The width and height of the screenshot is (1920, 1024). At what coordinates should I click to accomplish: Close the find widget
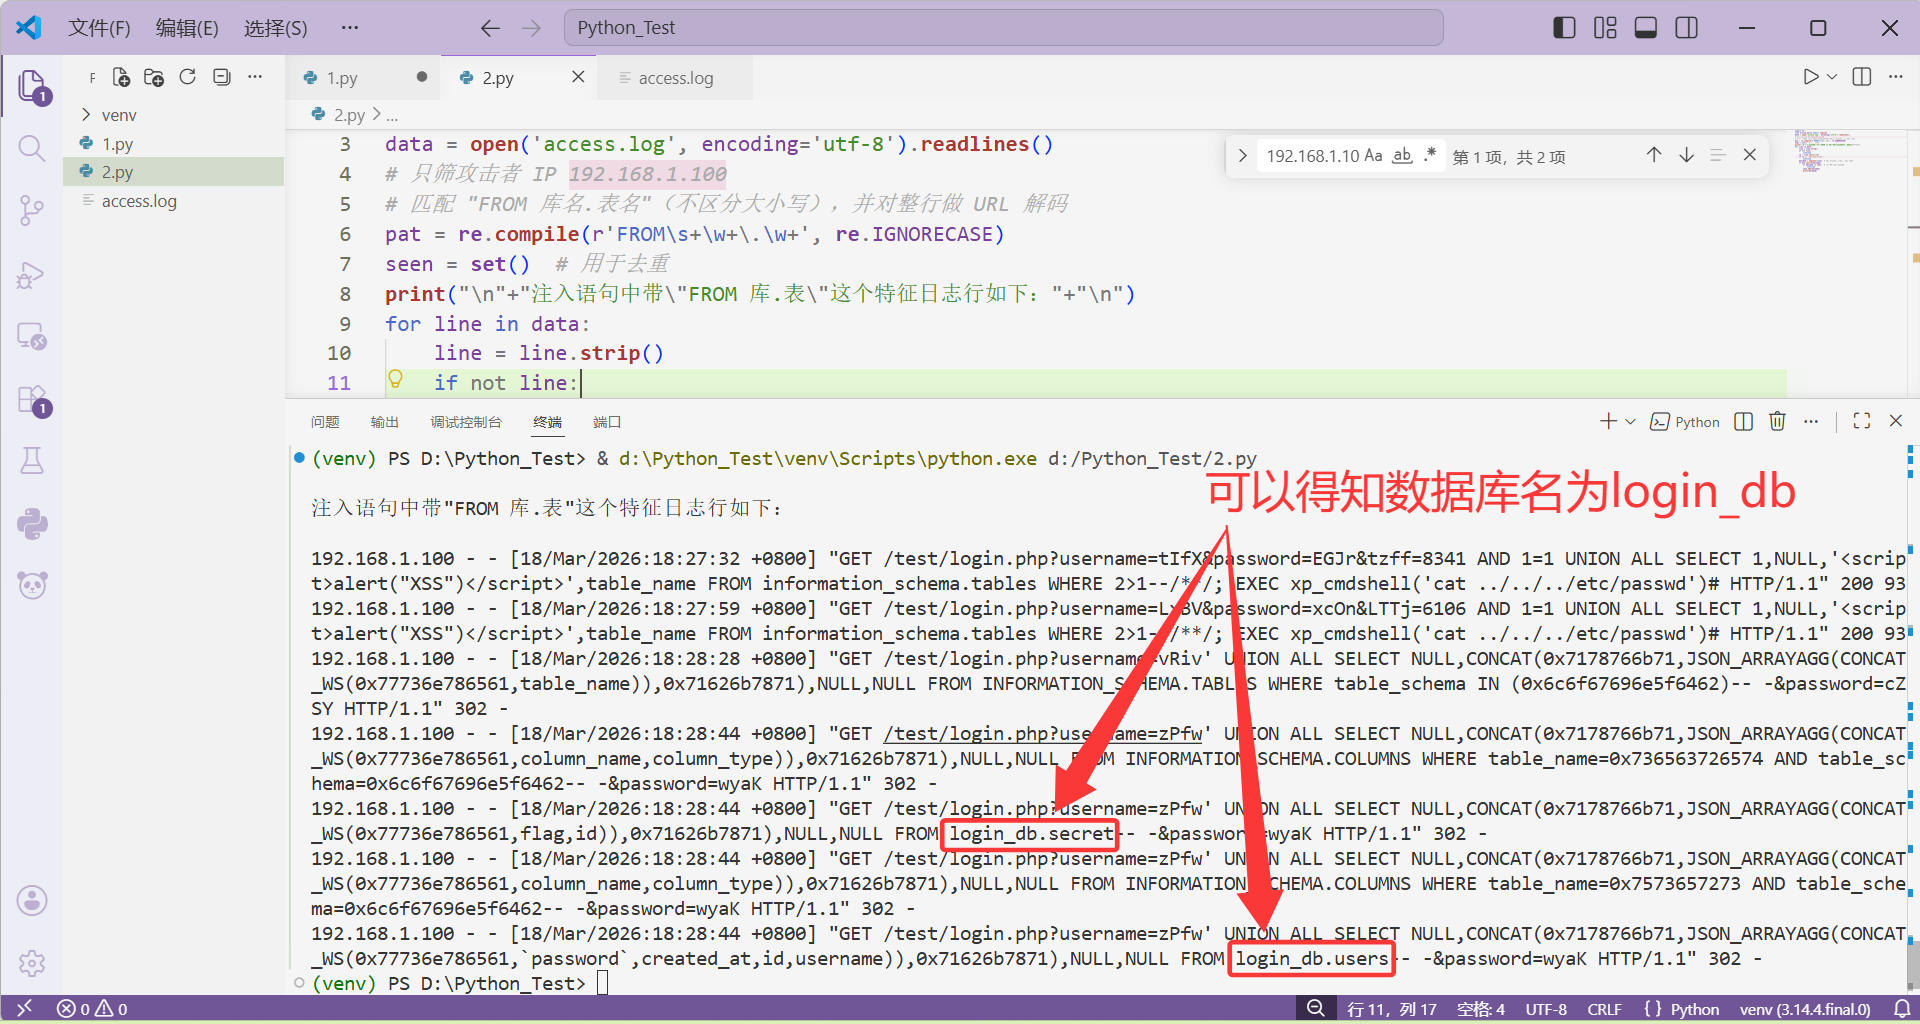click(1750, 155)
